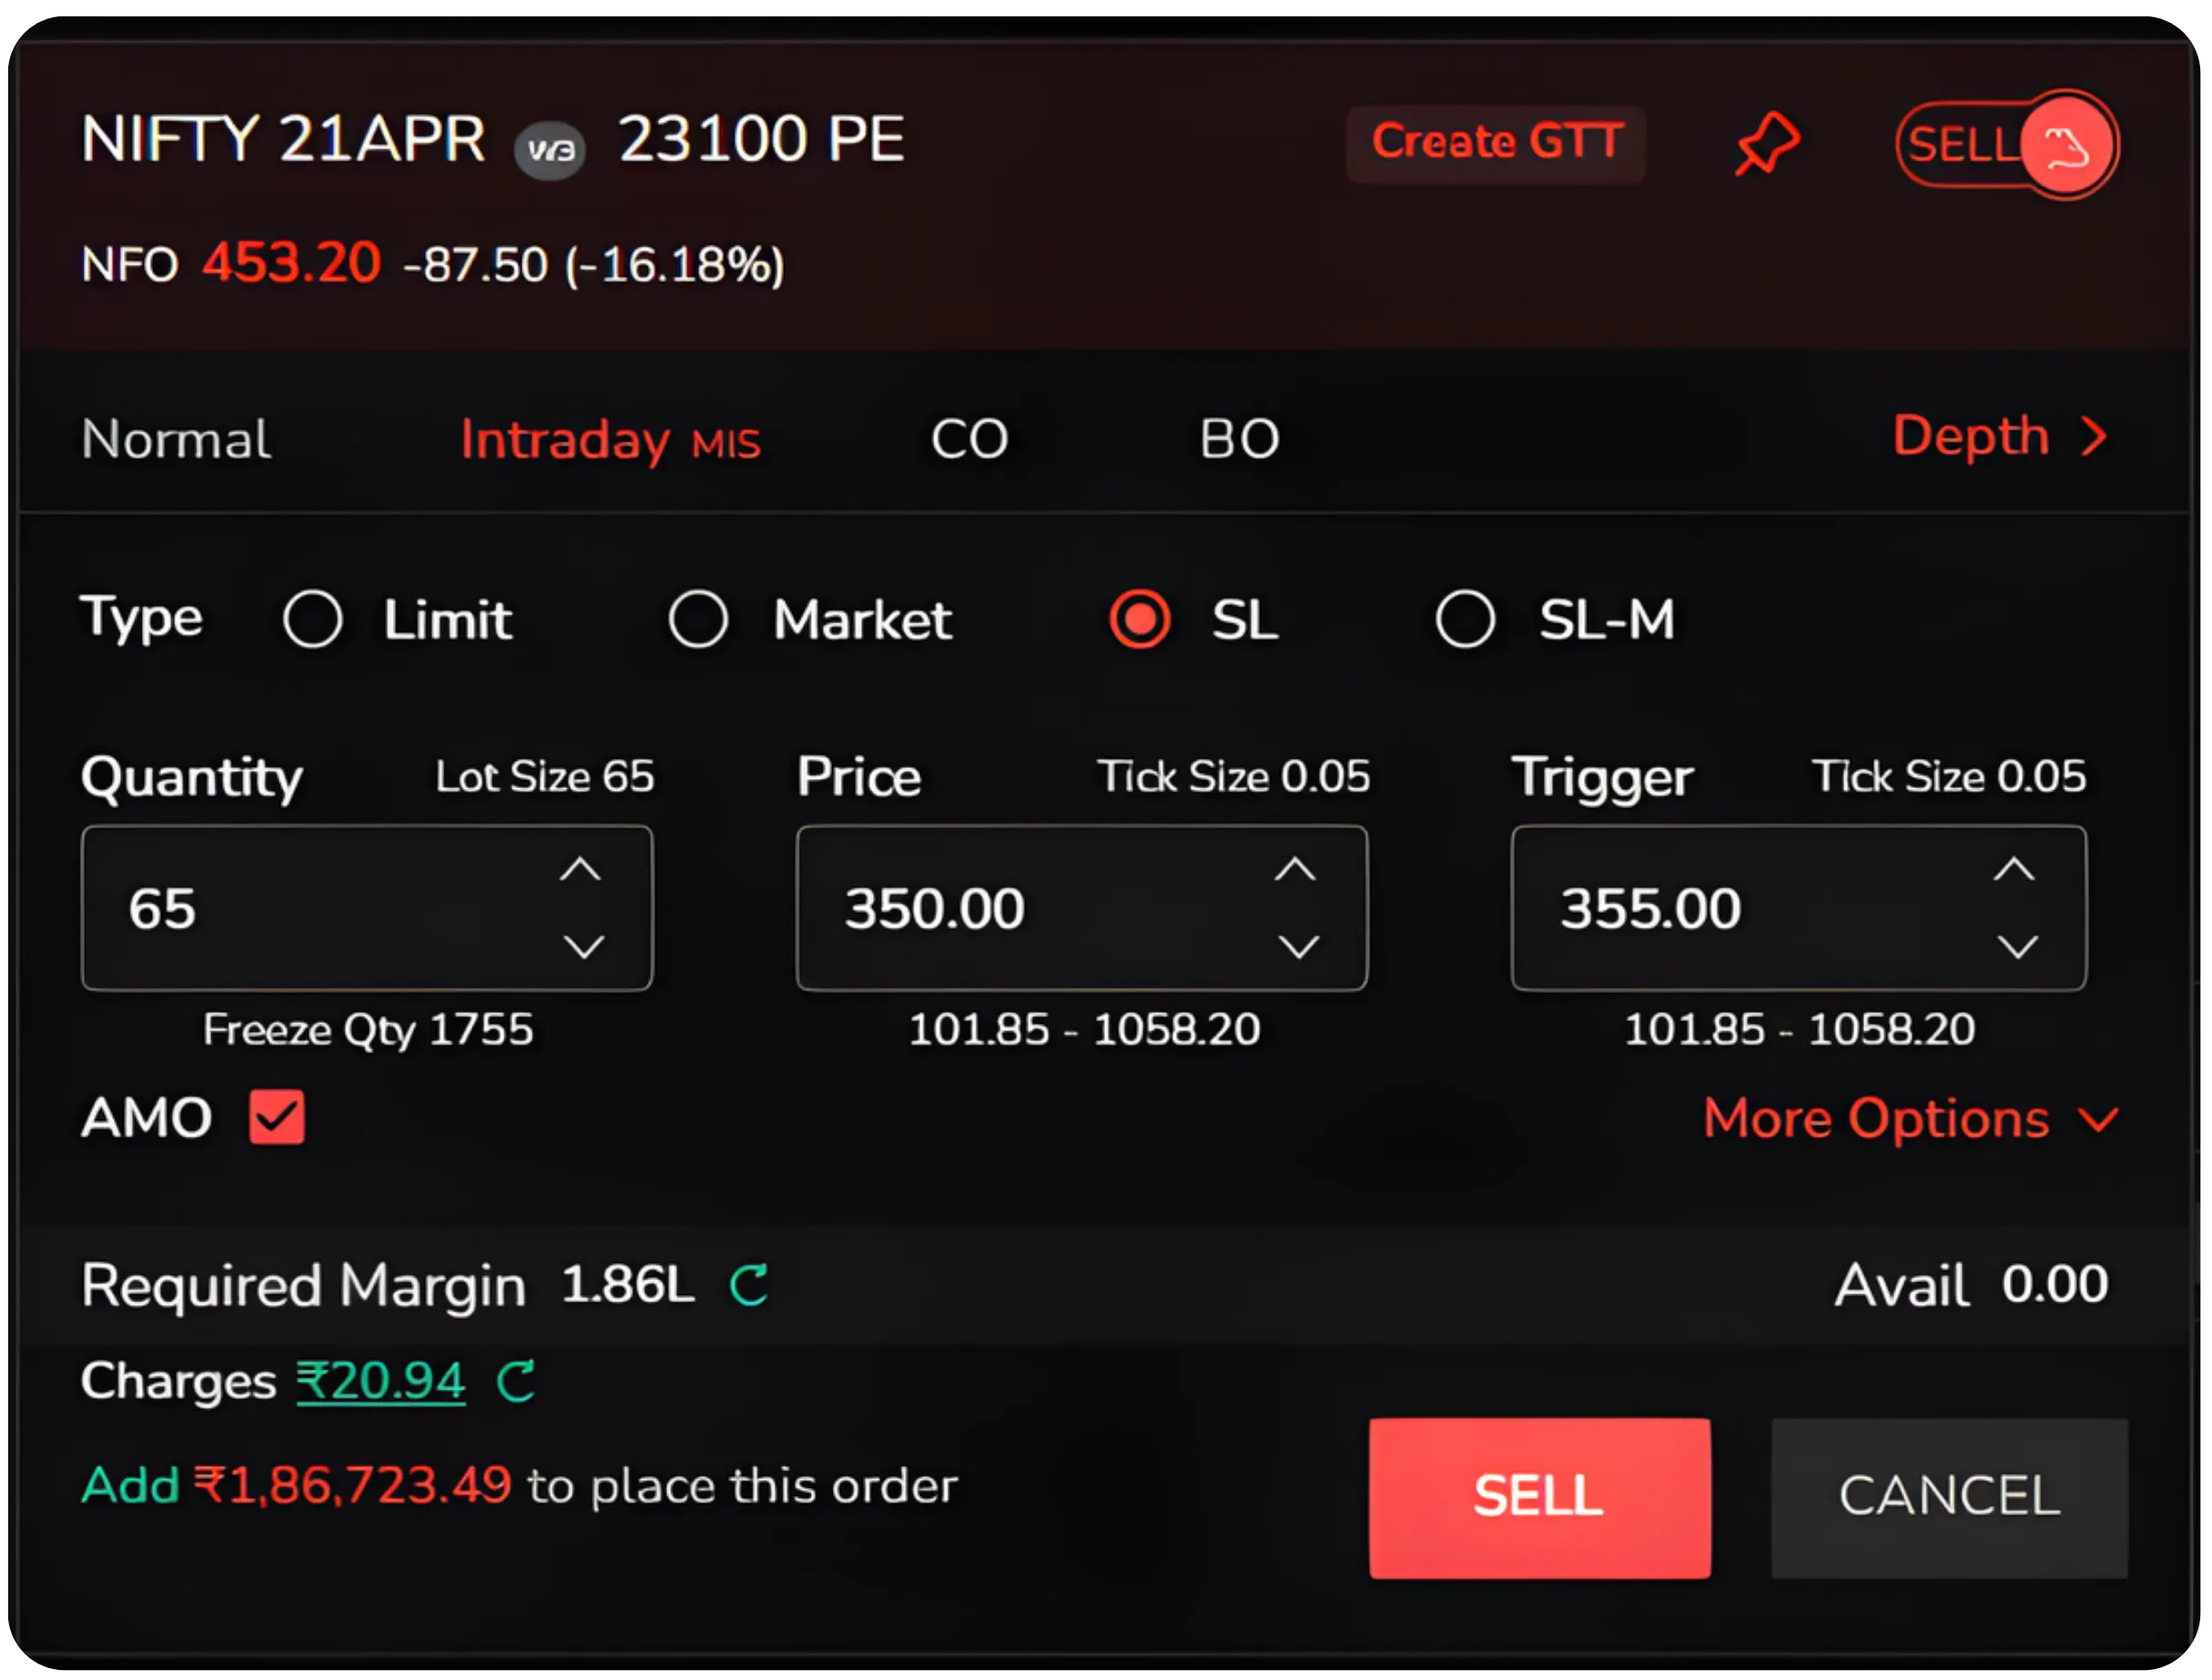View charge breakdown via the ₹20.94 link
Viewport: 2212px width, 1680px height.
coord(380,1381)
